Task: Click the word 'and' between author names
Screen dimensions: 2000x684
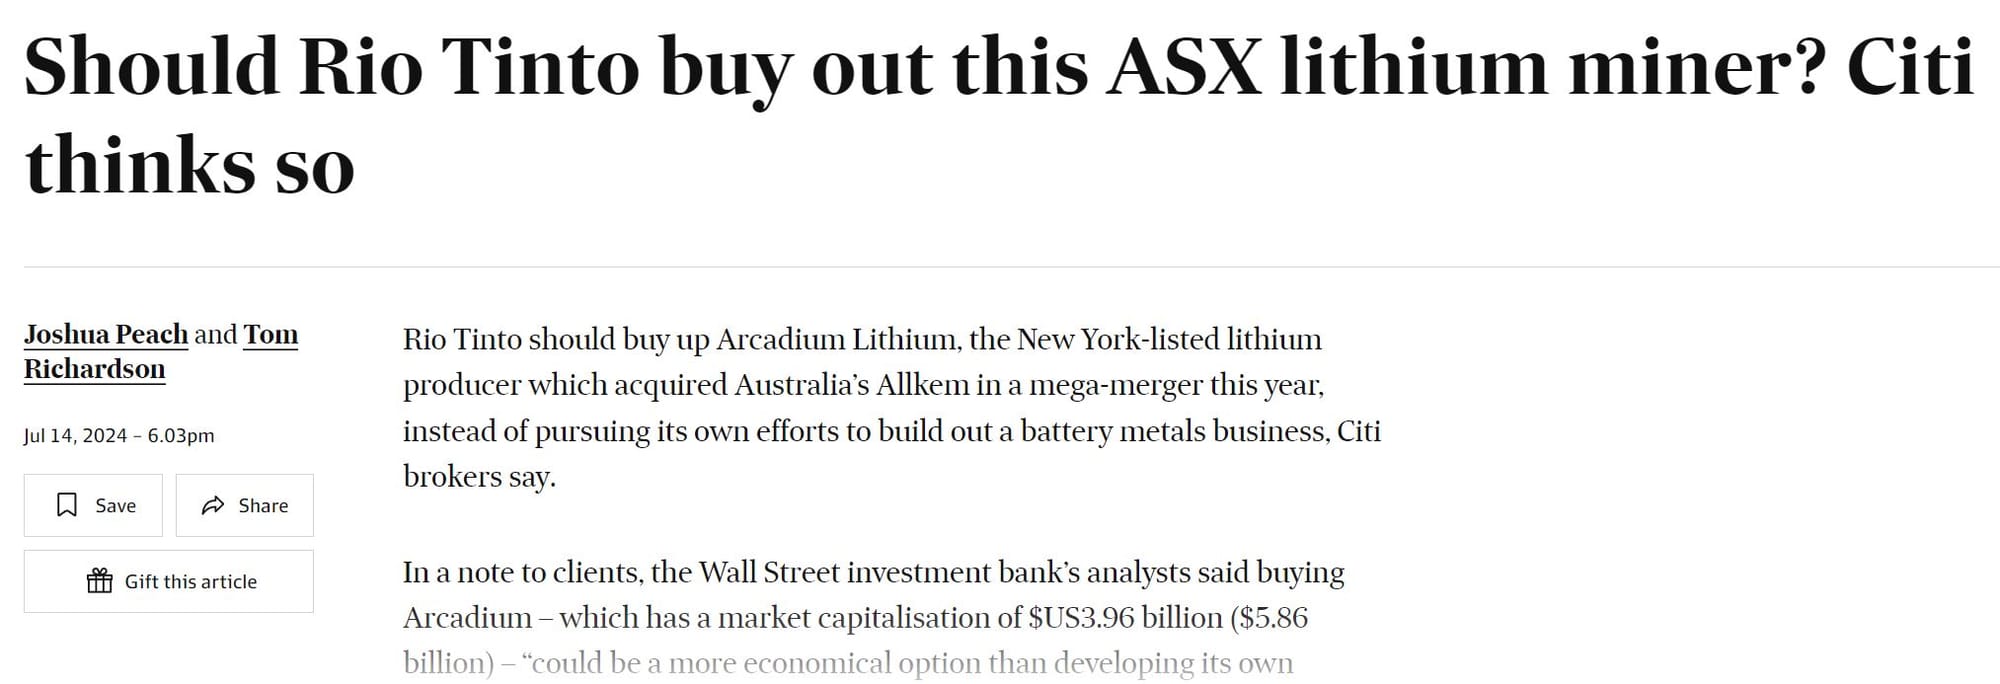Action: pos(215,334)
